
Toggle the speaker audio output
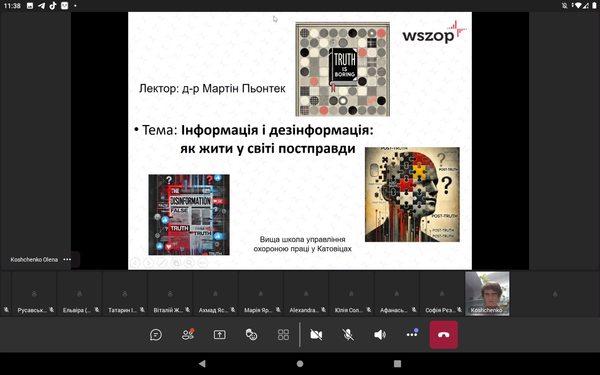(380, 335)
